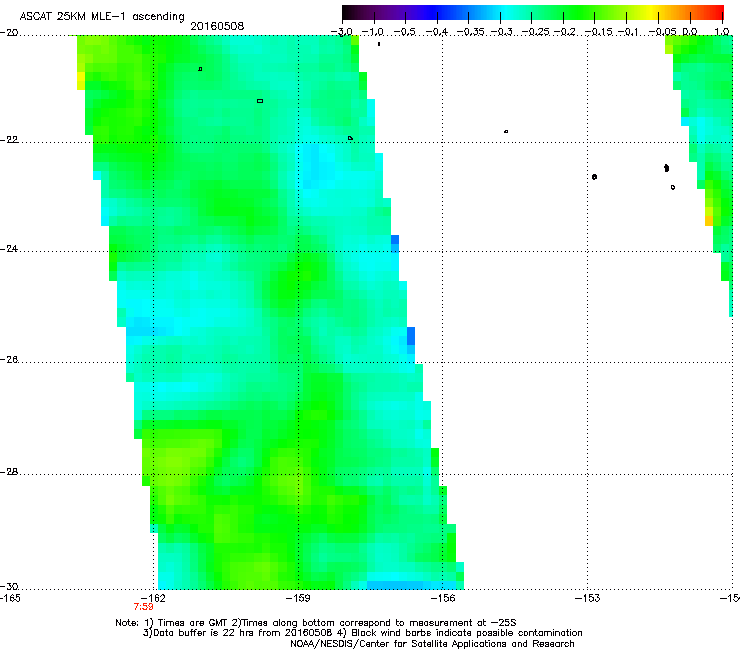Click the red 7:59 swath time label
Viewport: 740px width, 650px height.
143,607
